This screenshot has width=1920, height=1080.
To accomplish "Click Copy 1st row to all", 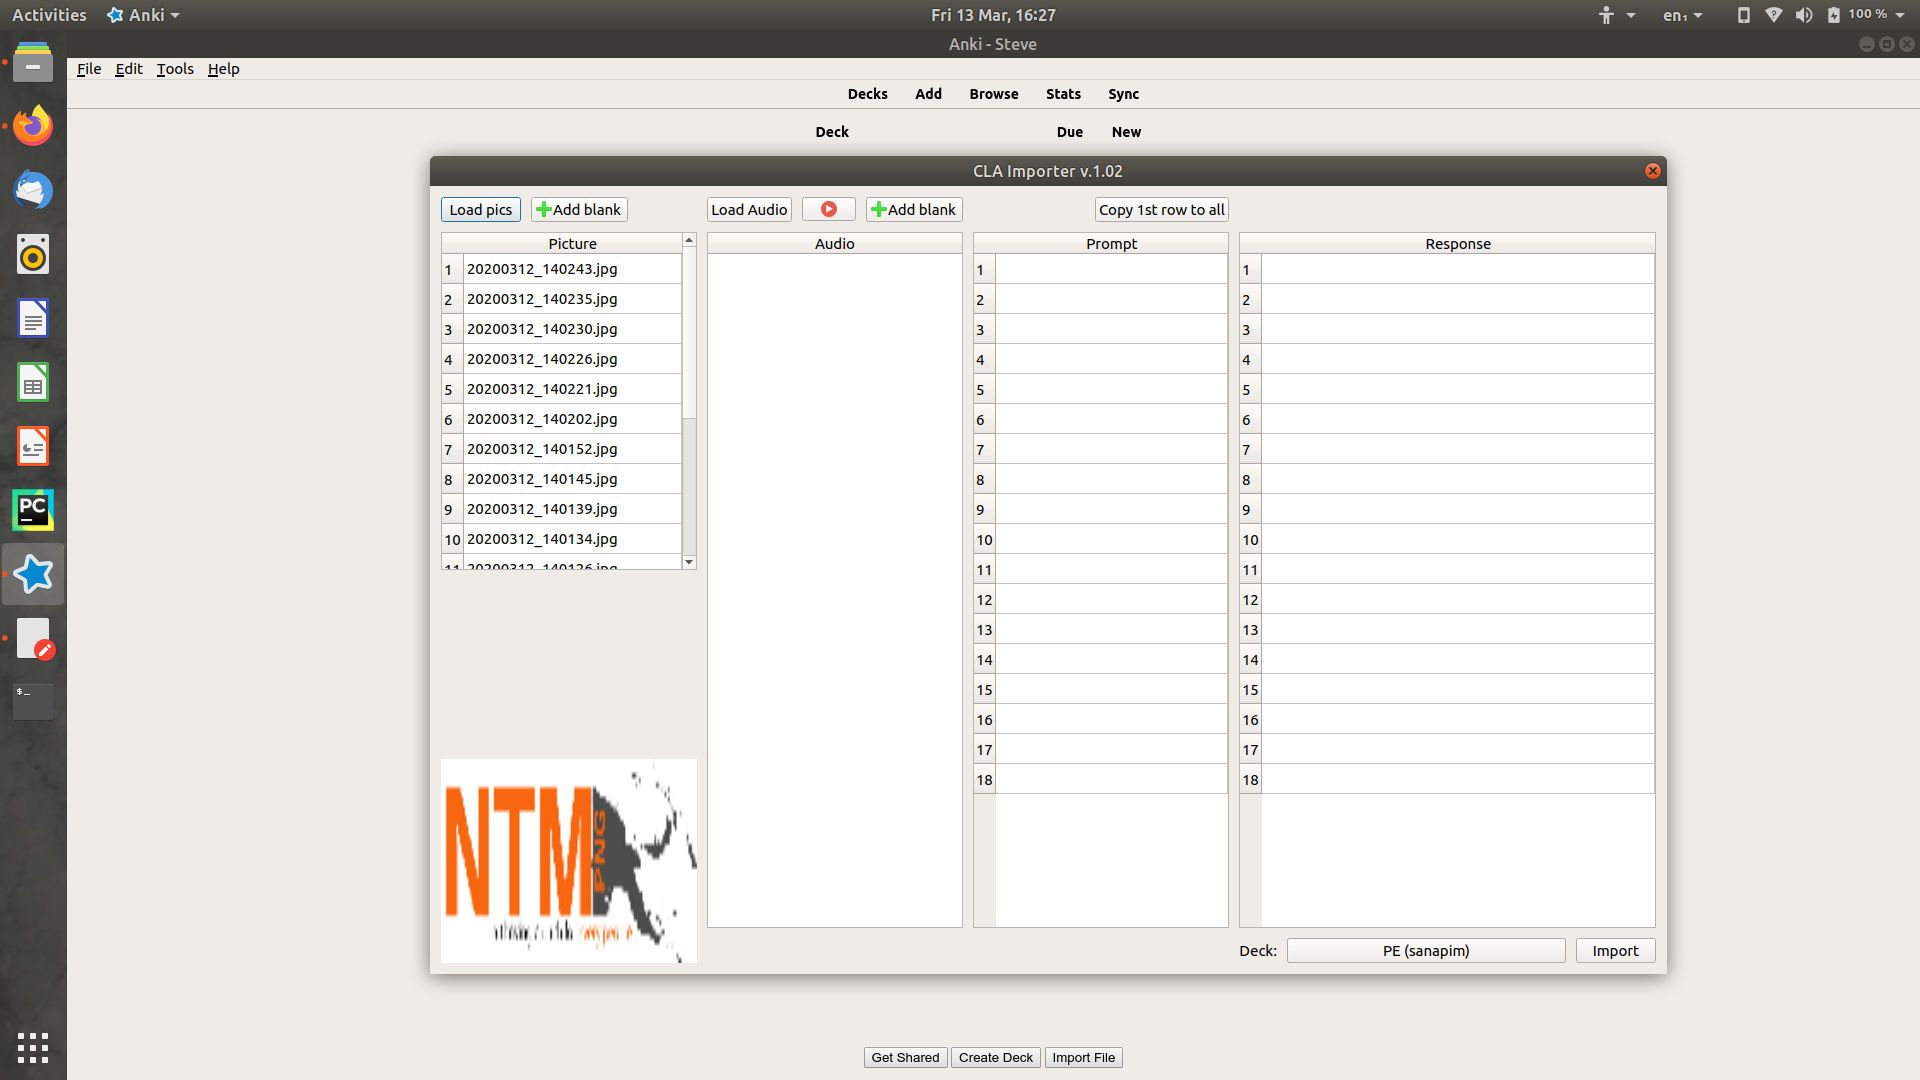I will 1161,209.
